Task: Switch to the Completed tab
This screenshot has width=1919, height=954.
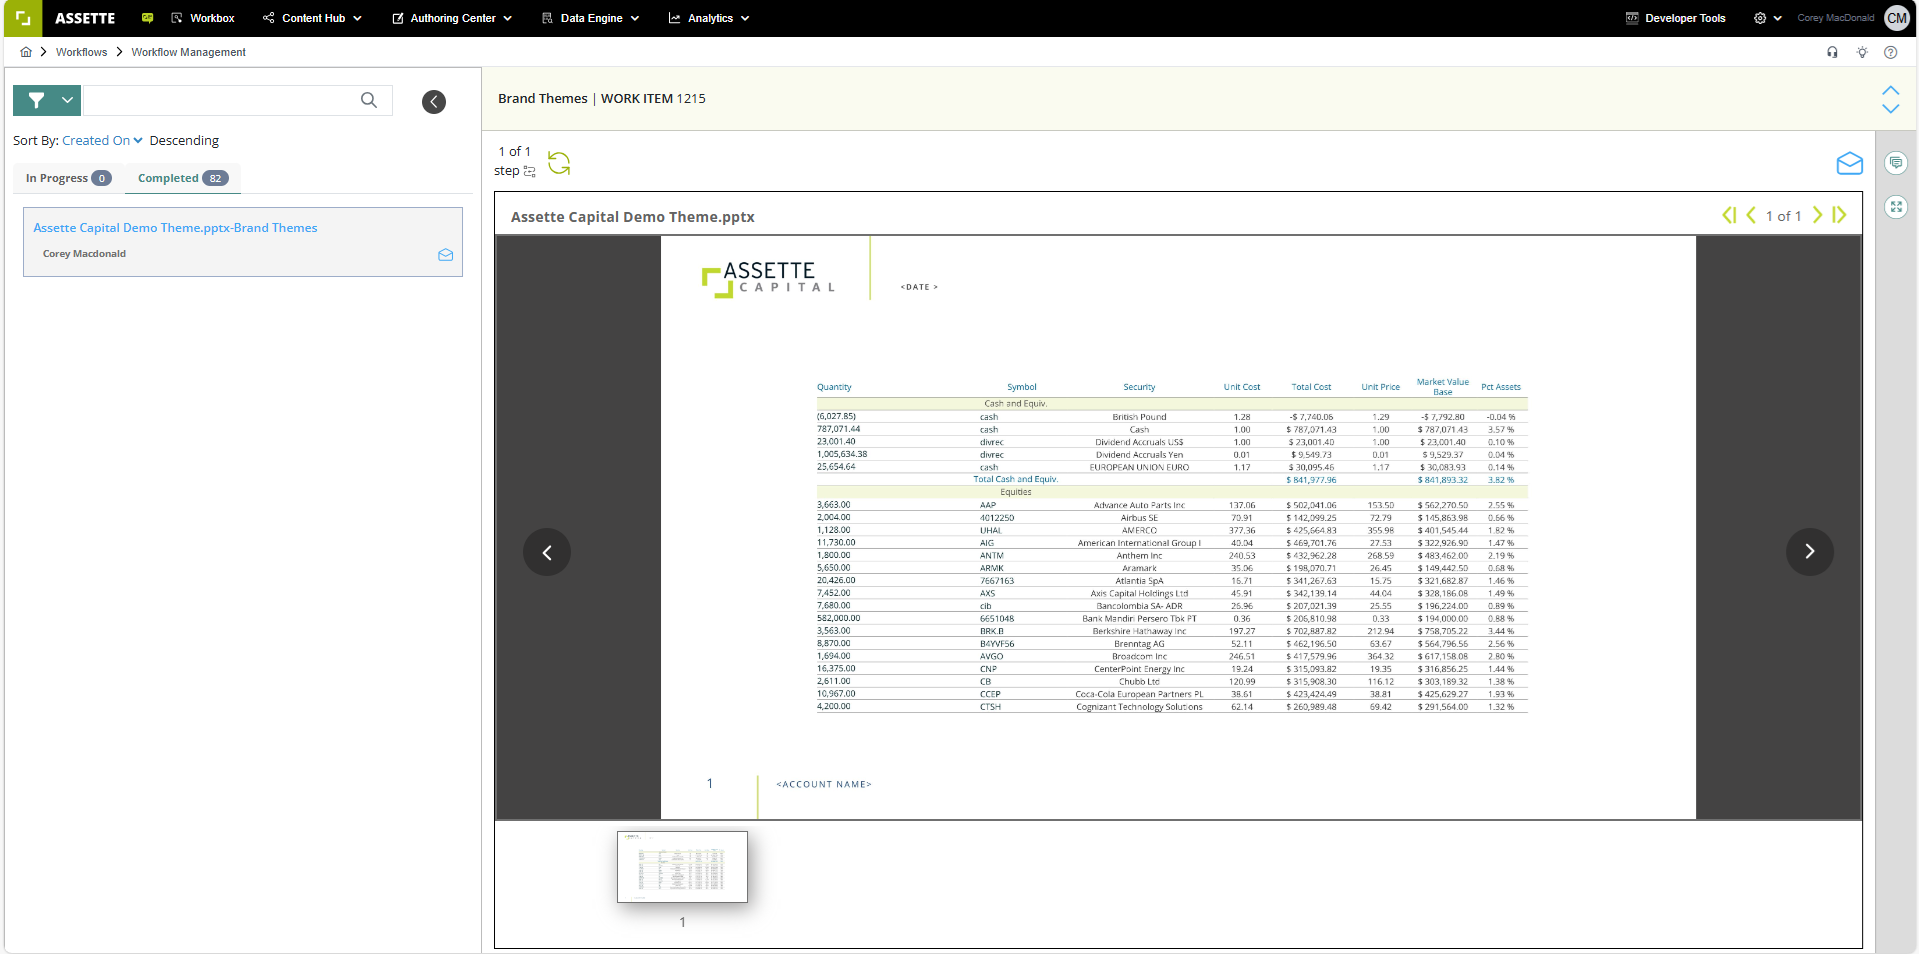Action: pos(181,177)
